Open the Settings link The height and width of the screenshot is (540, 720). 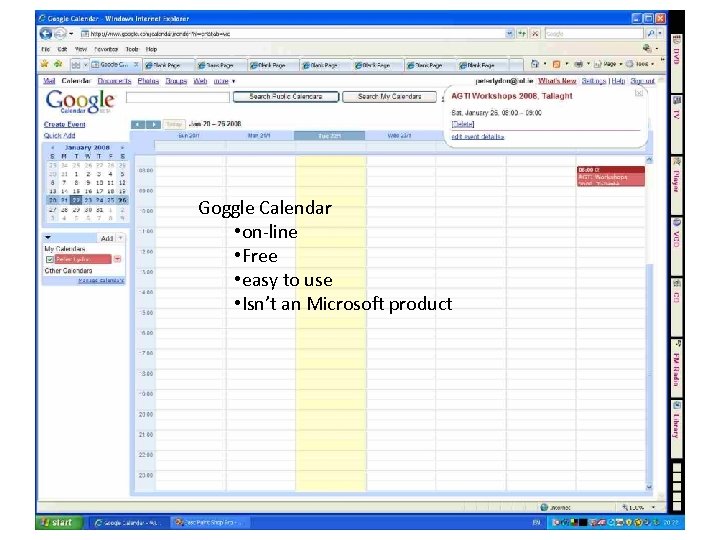594,81
